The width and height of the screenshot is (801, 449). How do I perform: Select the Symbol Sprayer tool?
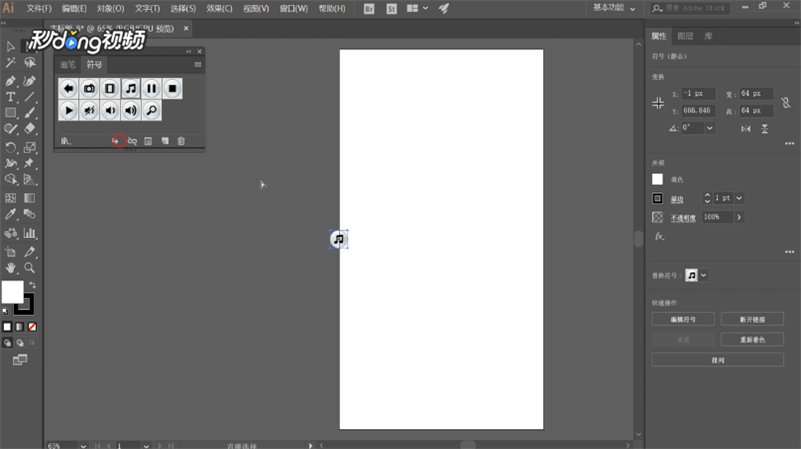[x=10, y=233]
